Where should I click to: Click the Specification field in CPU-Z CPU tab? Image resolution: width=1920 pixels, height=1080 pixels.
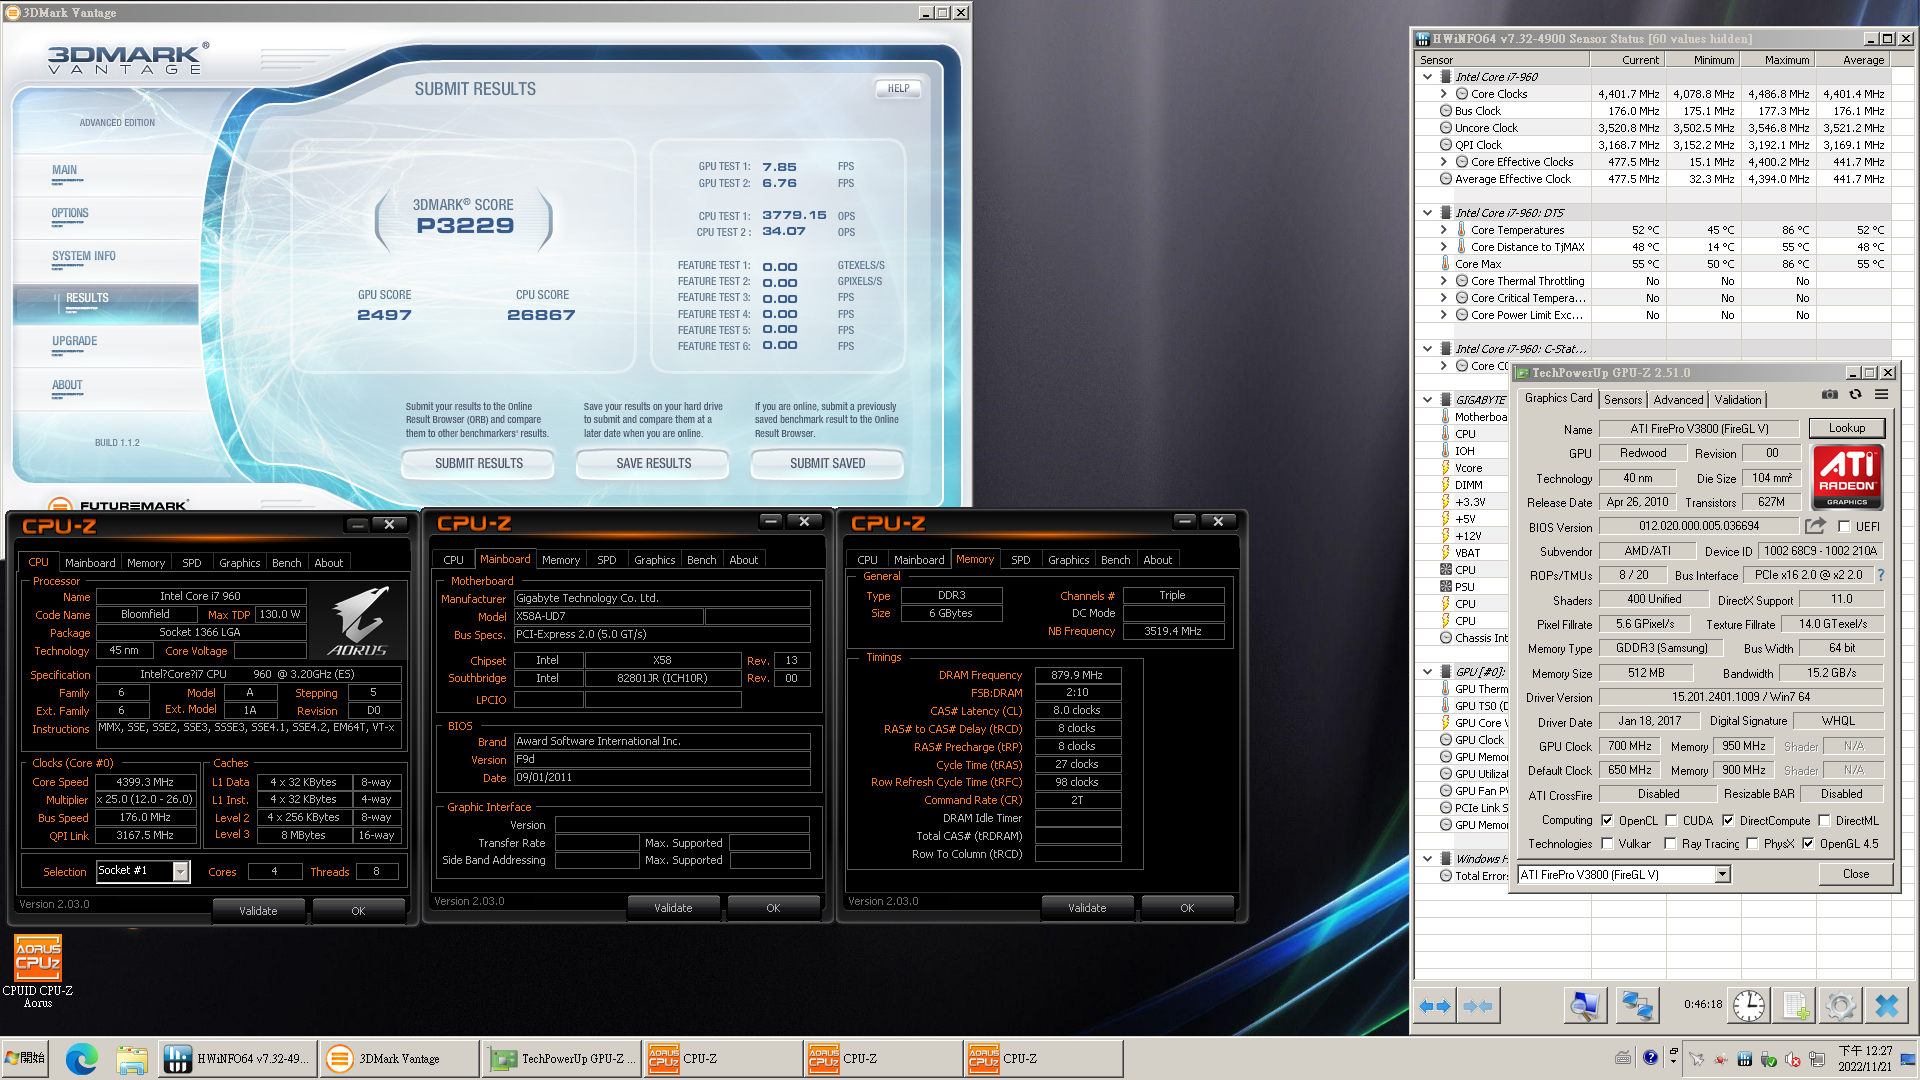point(249,675)
